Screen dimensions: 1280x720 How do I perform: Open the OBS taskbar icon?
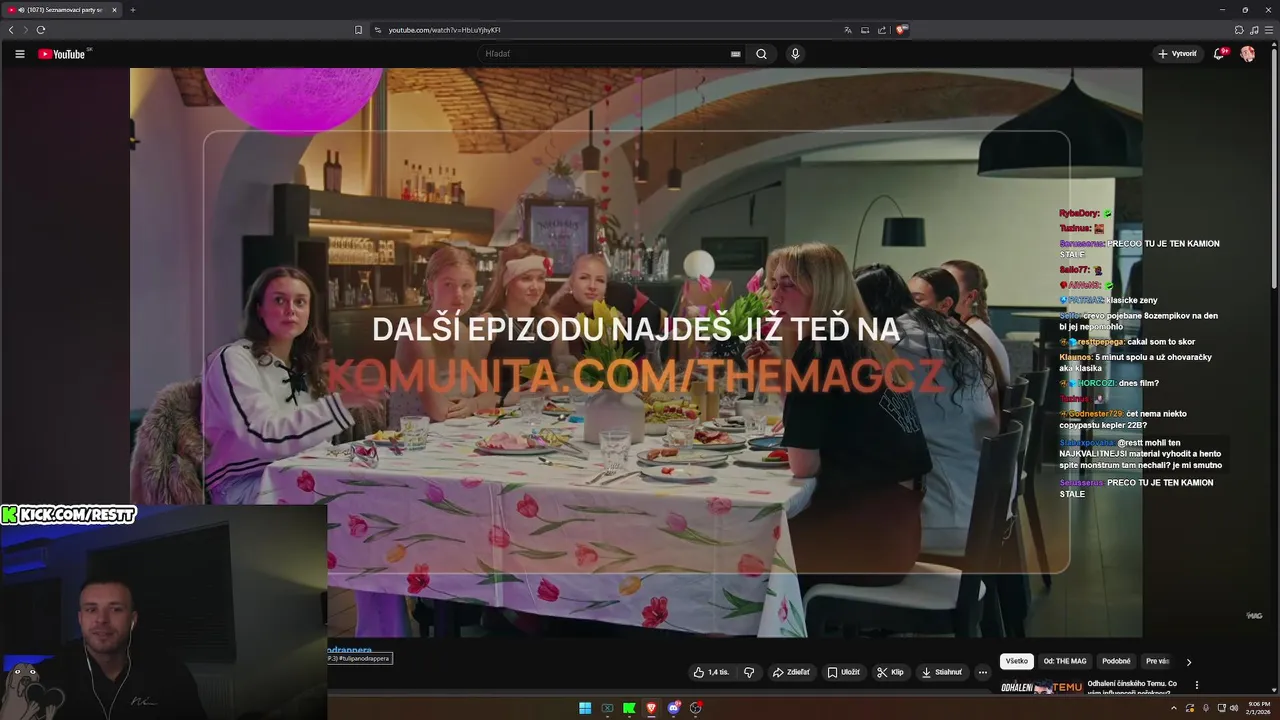696,708
